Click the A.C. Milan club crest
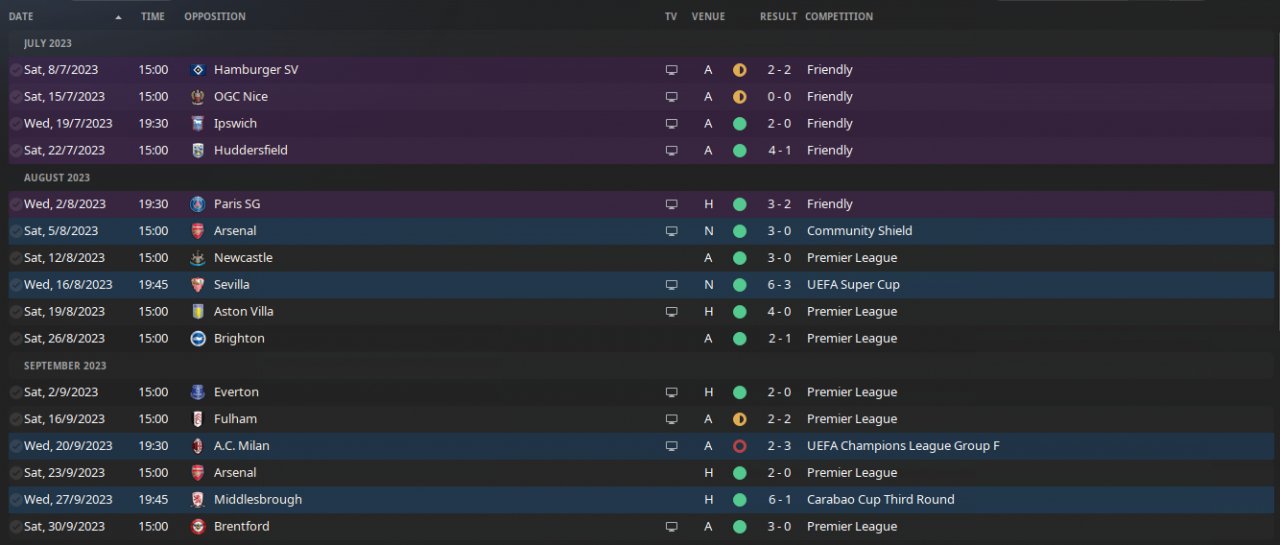 pos(198,446)
